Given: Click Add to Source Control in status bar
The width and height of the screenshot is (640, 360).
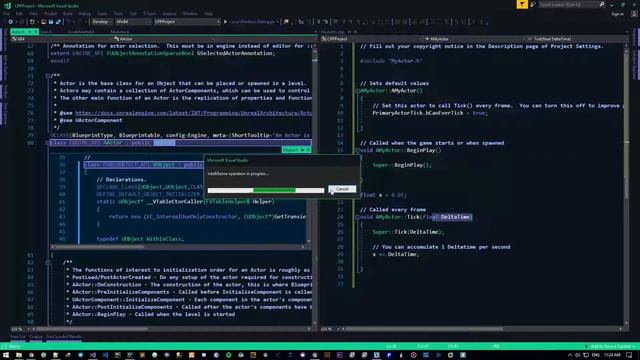Looking at the screenshot, I should (610, 346).
